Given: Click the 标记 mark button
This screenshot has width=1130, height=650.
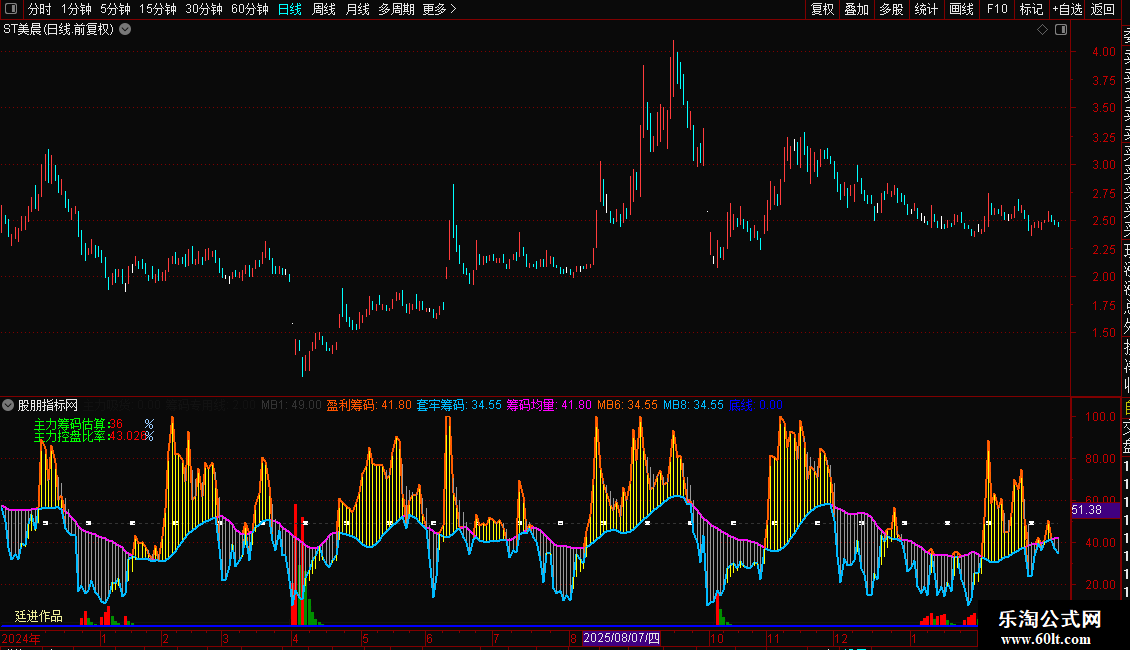Looking at the screenshot, I should pyautogui.click(x=1031, y=9).
